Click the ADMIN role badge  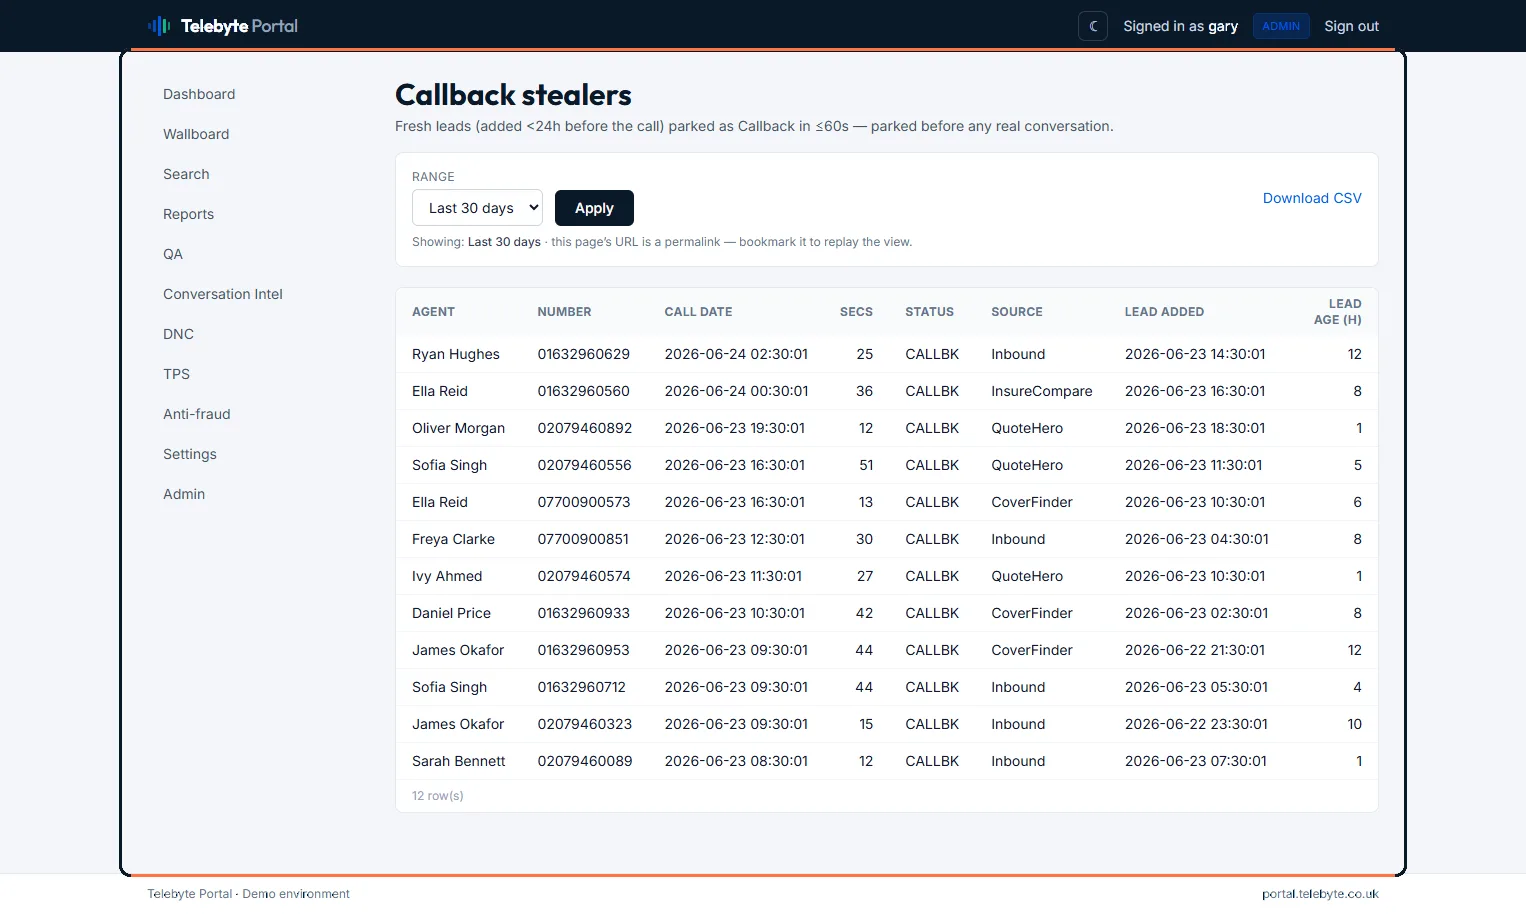[1281, 26]
